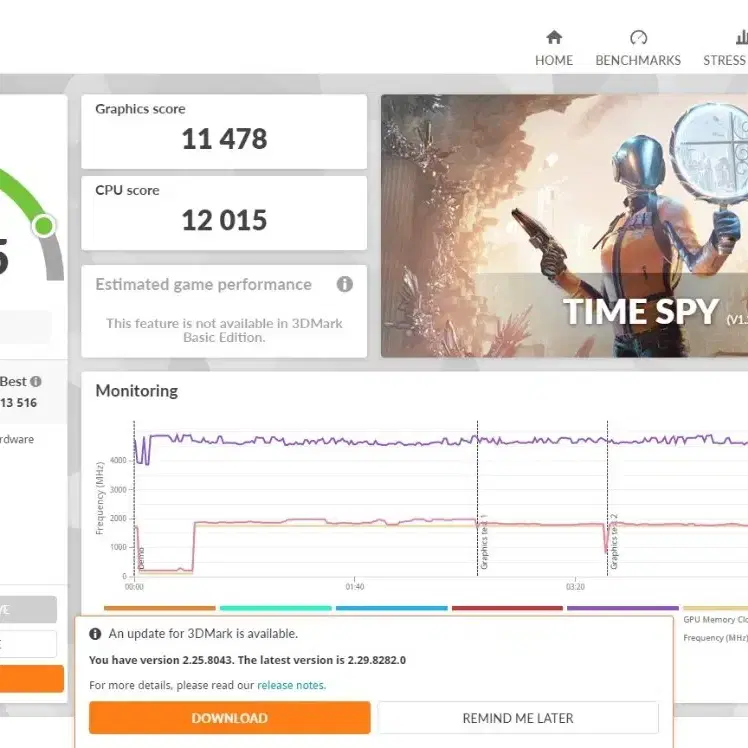This screenshot has width=748, height=748.
Task: Click the 12 015 CPU score value
Action: click(224, 220)
